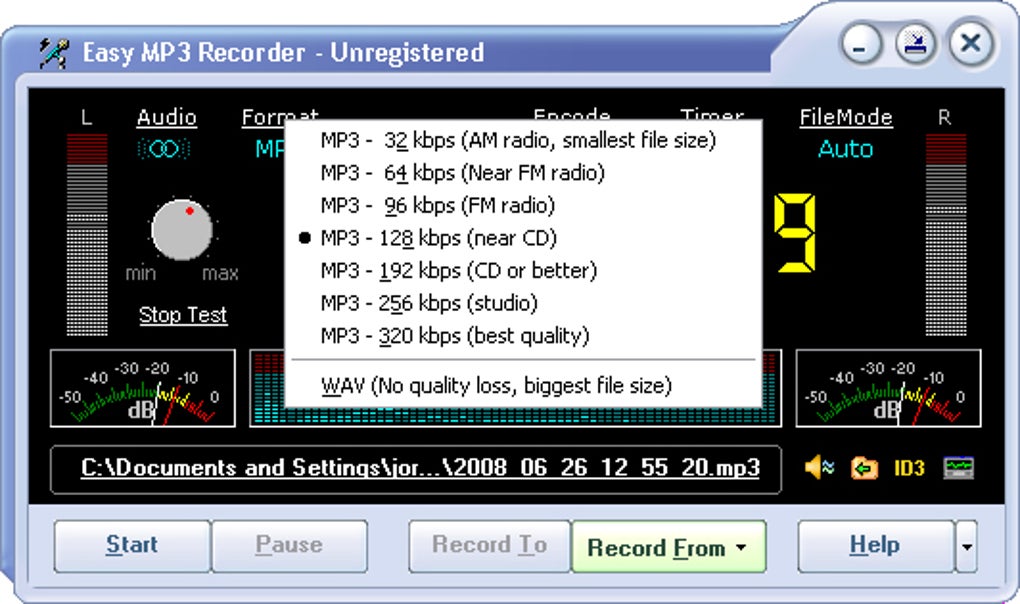Choose MP3 - 64 kbps (Near FM radio)
The height and width of the screenshot is (604, 1020).
pos(523,172)
